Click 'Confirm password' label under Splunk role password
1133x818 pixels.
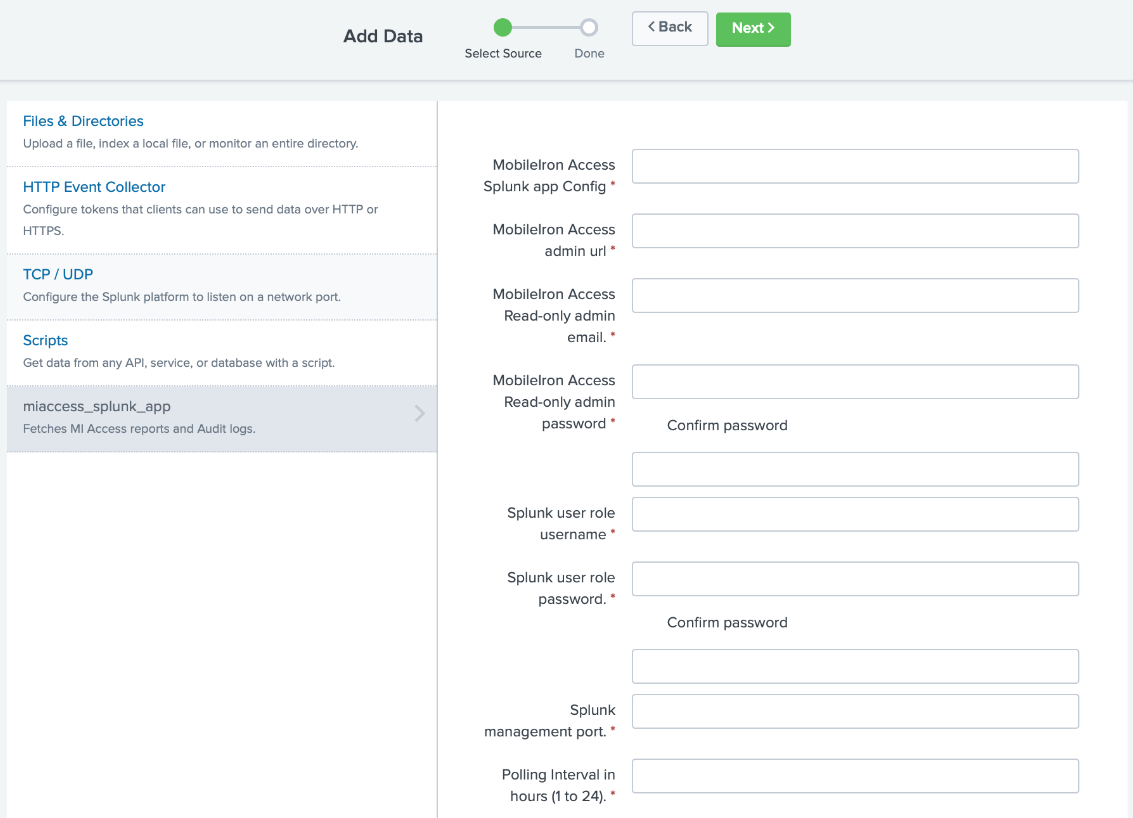pos(727,623)
